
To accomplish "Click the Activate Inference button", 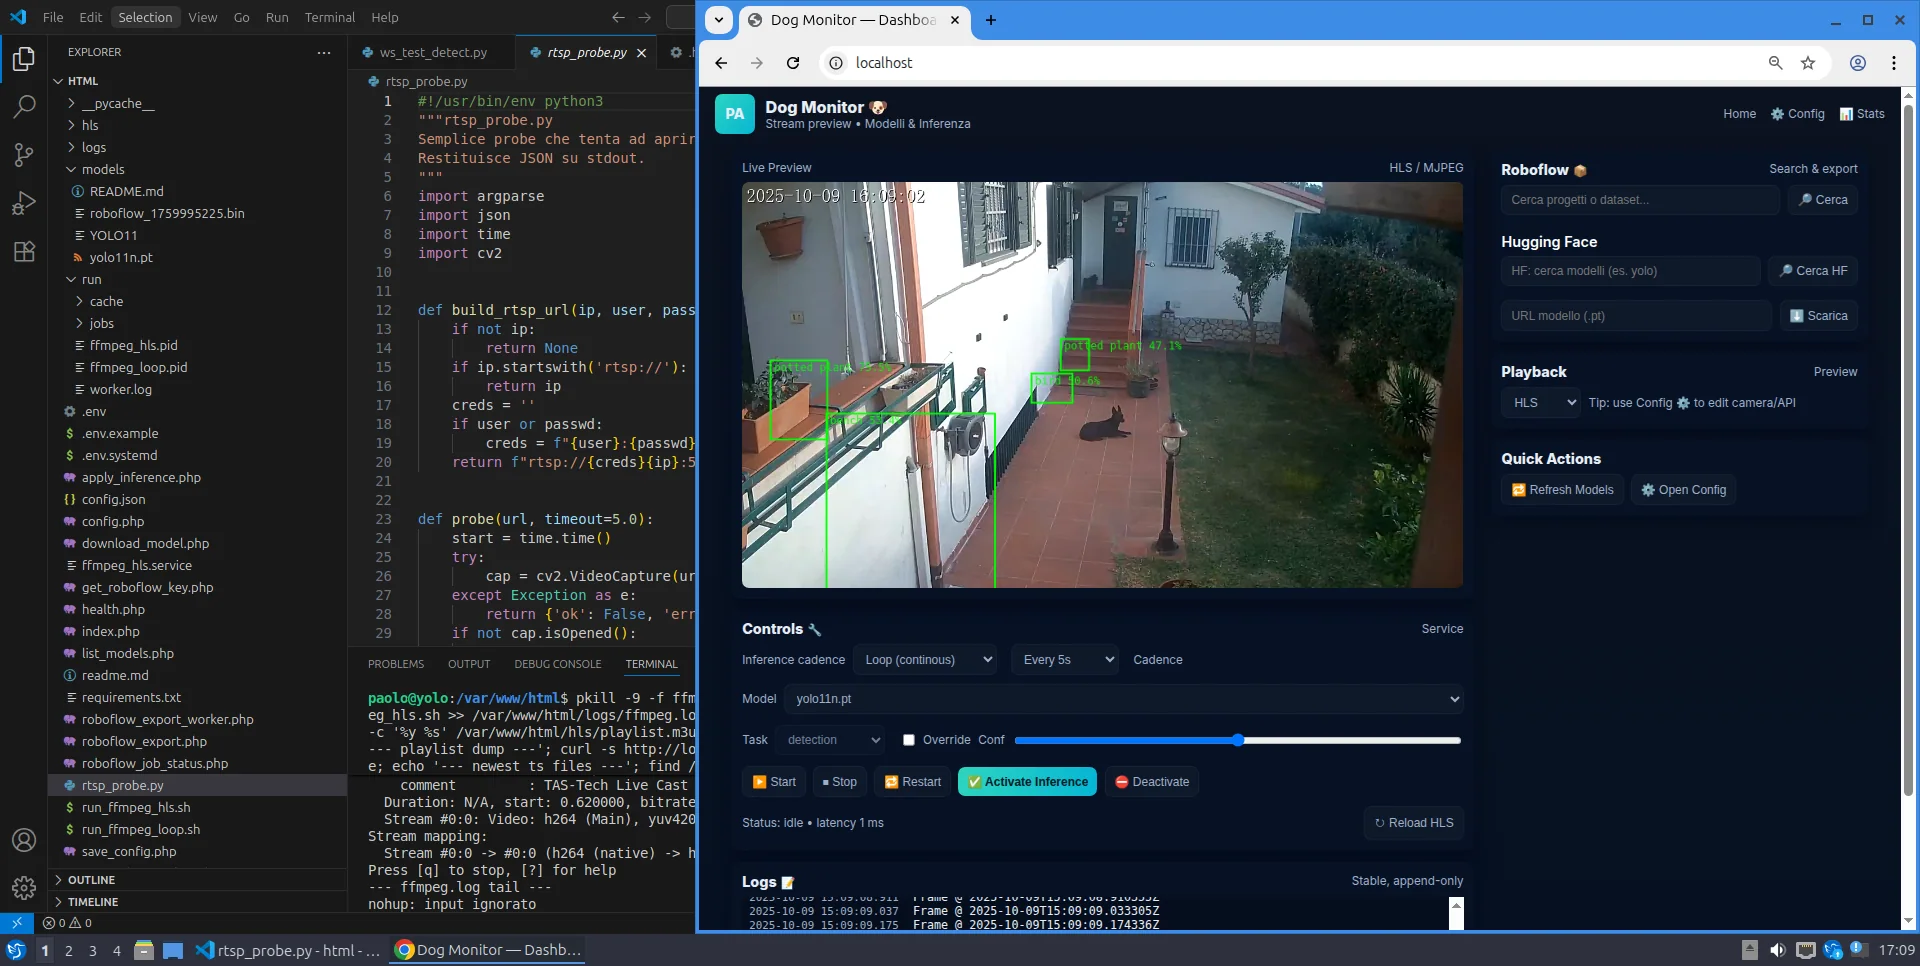I will pyautogui.click(x=1027, y=782).
